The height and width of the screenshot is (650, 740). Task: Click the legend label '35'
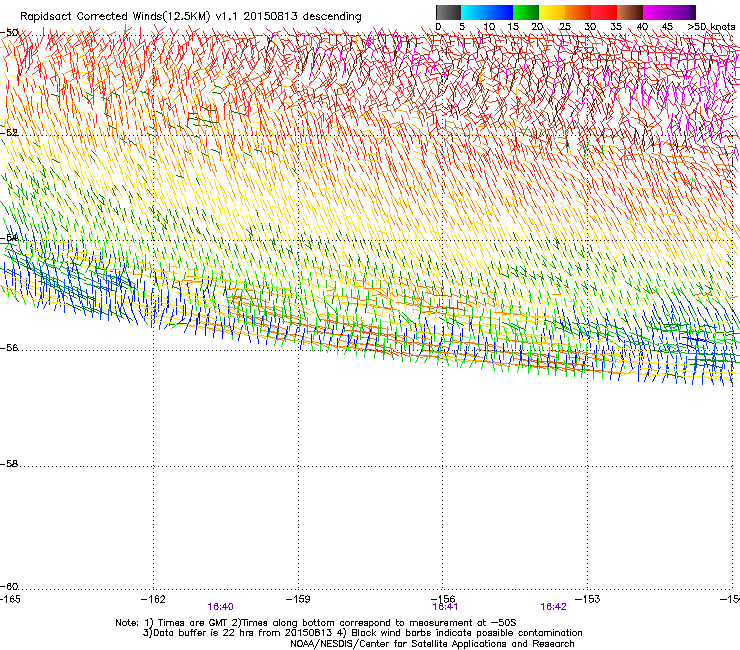(x=616, y=26)
